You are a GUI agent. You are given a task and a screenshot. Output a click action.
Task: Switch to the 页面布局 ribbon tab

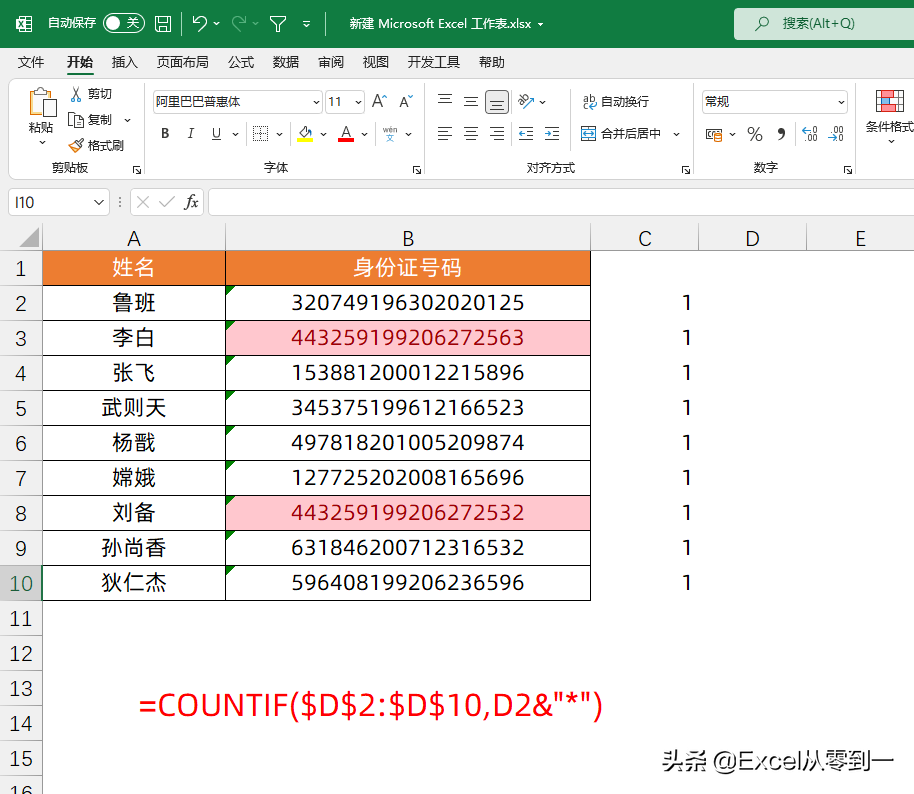pos(182,62)
